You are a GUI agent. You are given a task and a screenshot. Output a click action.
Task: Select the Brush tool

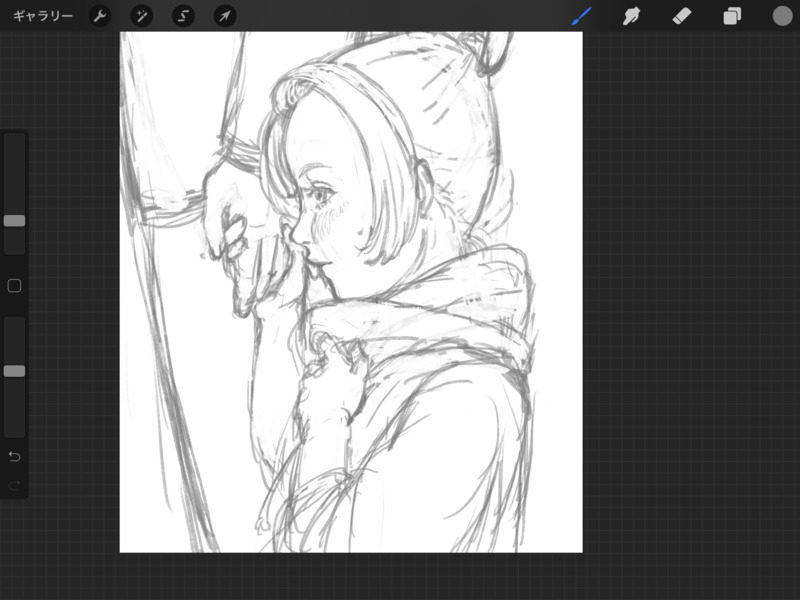(582, 16)
